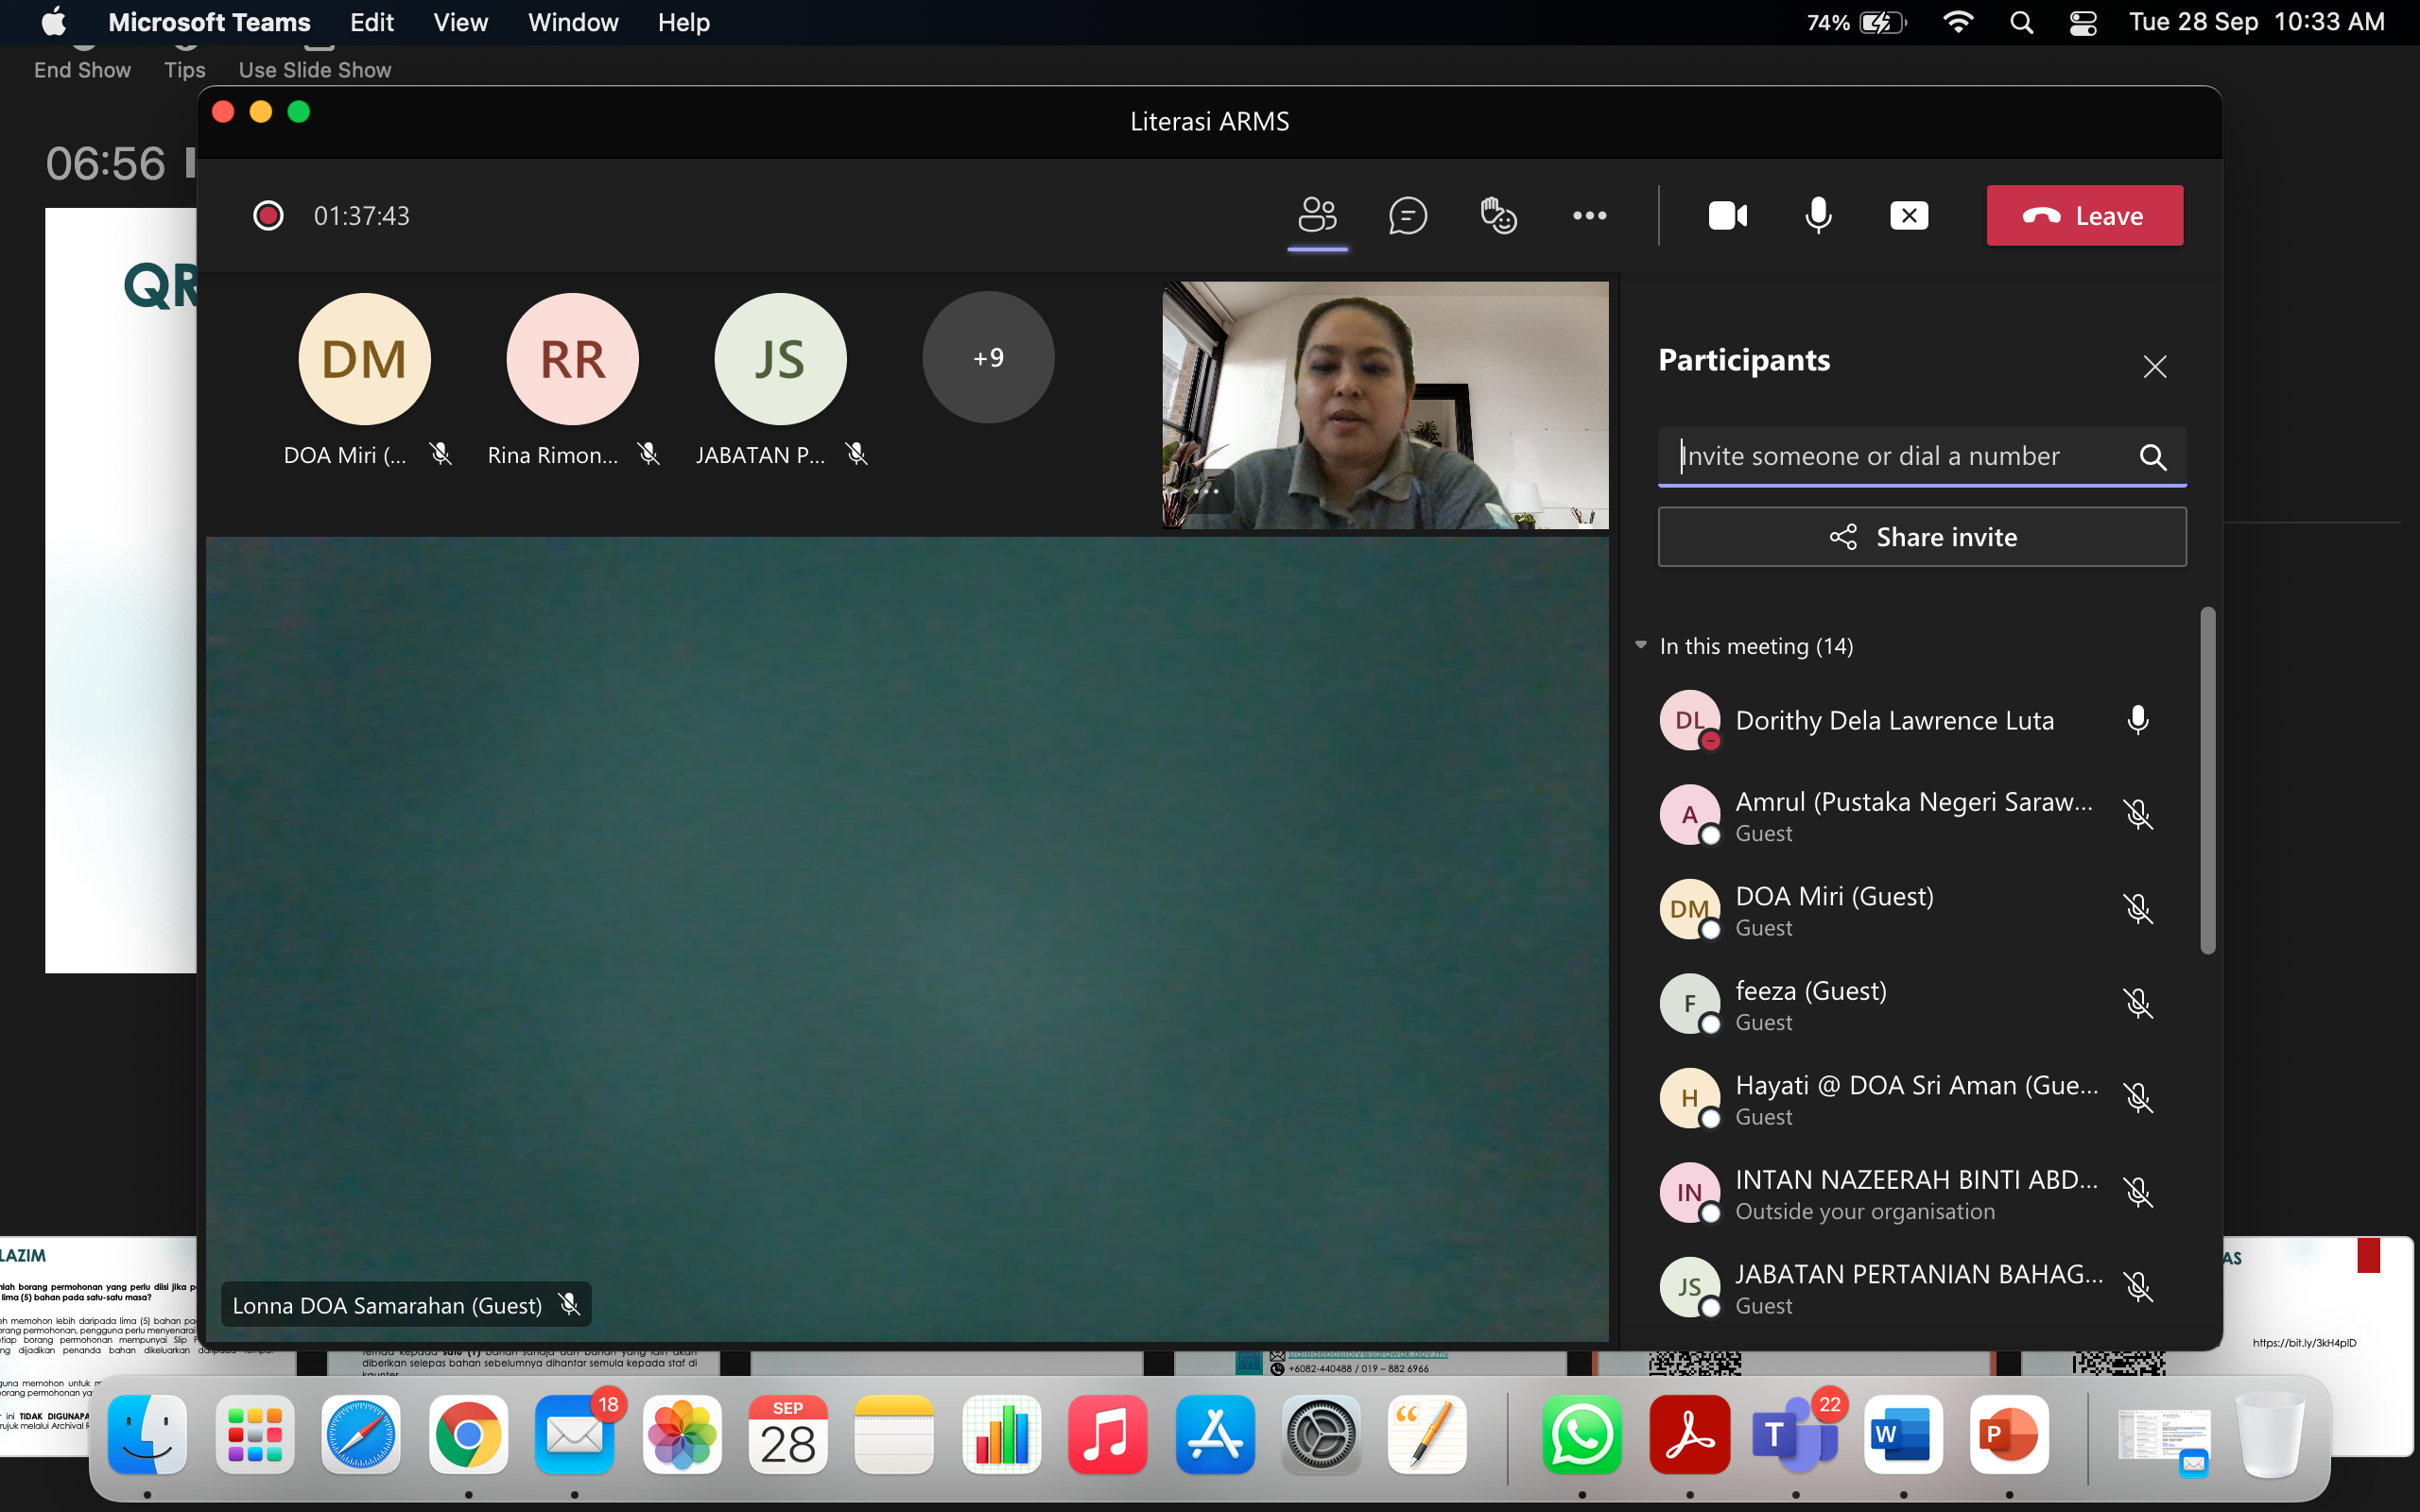Open the Microsoft Teams menu

click(x=209, y=22)
